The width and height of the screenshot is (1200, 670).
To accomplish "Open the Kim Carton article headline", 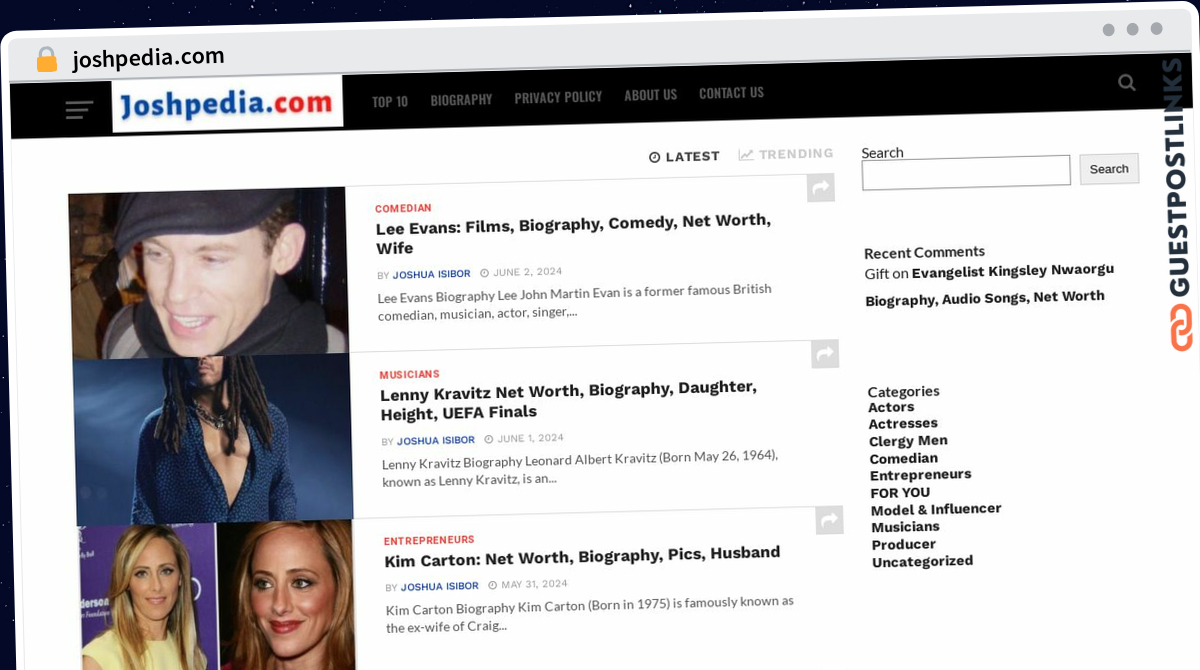I will tap(582, 556).
